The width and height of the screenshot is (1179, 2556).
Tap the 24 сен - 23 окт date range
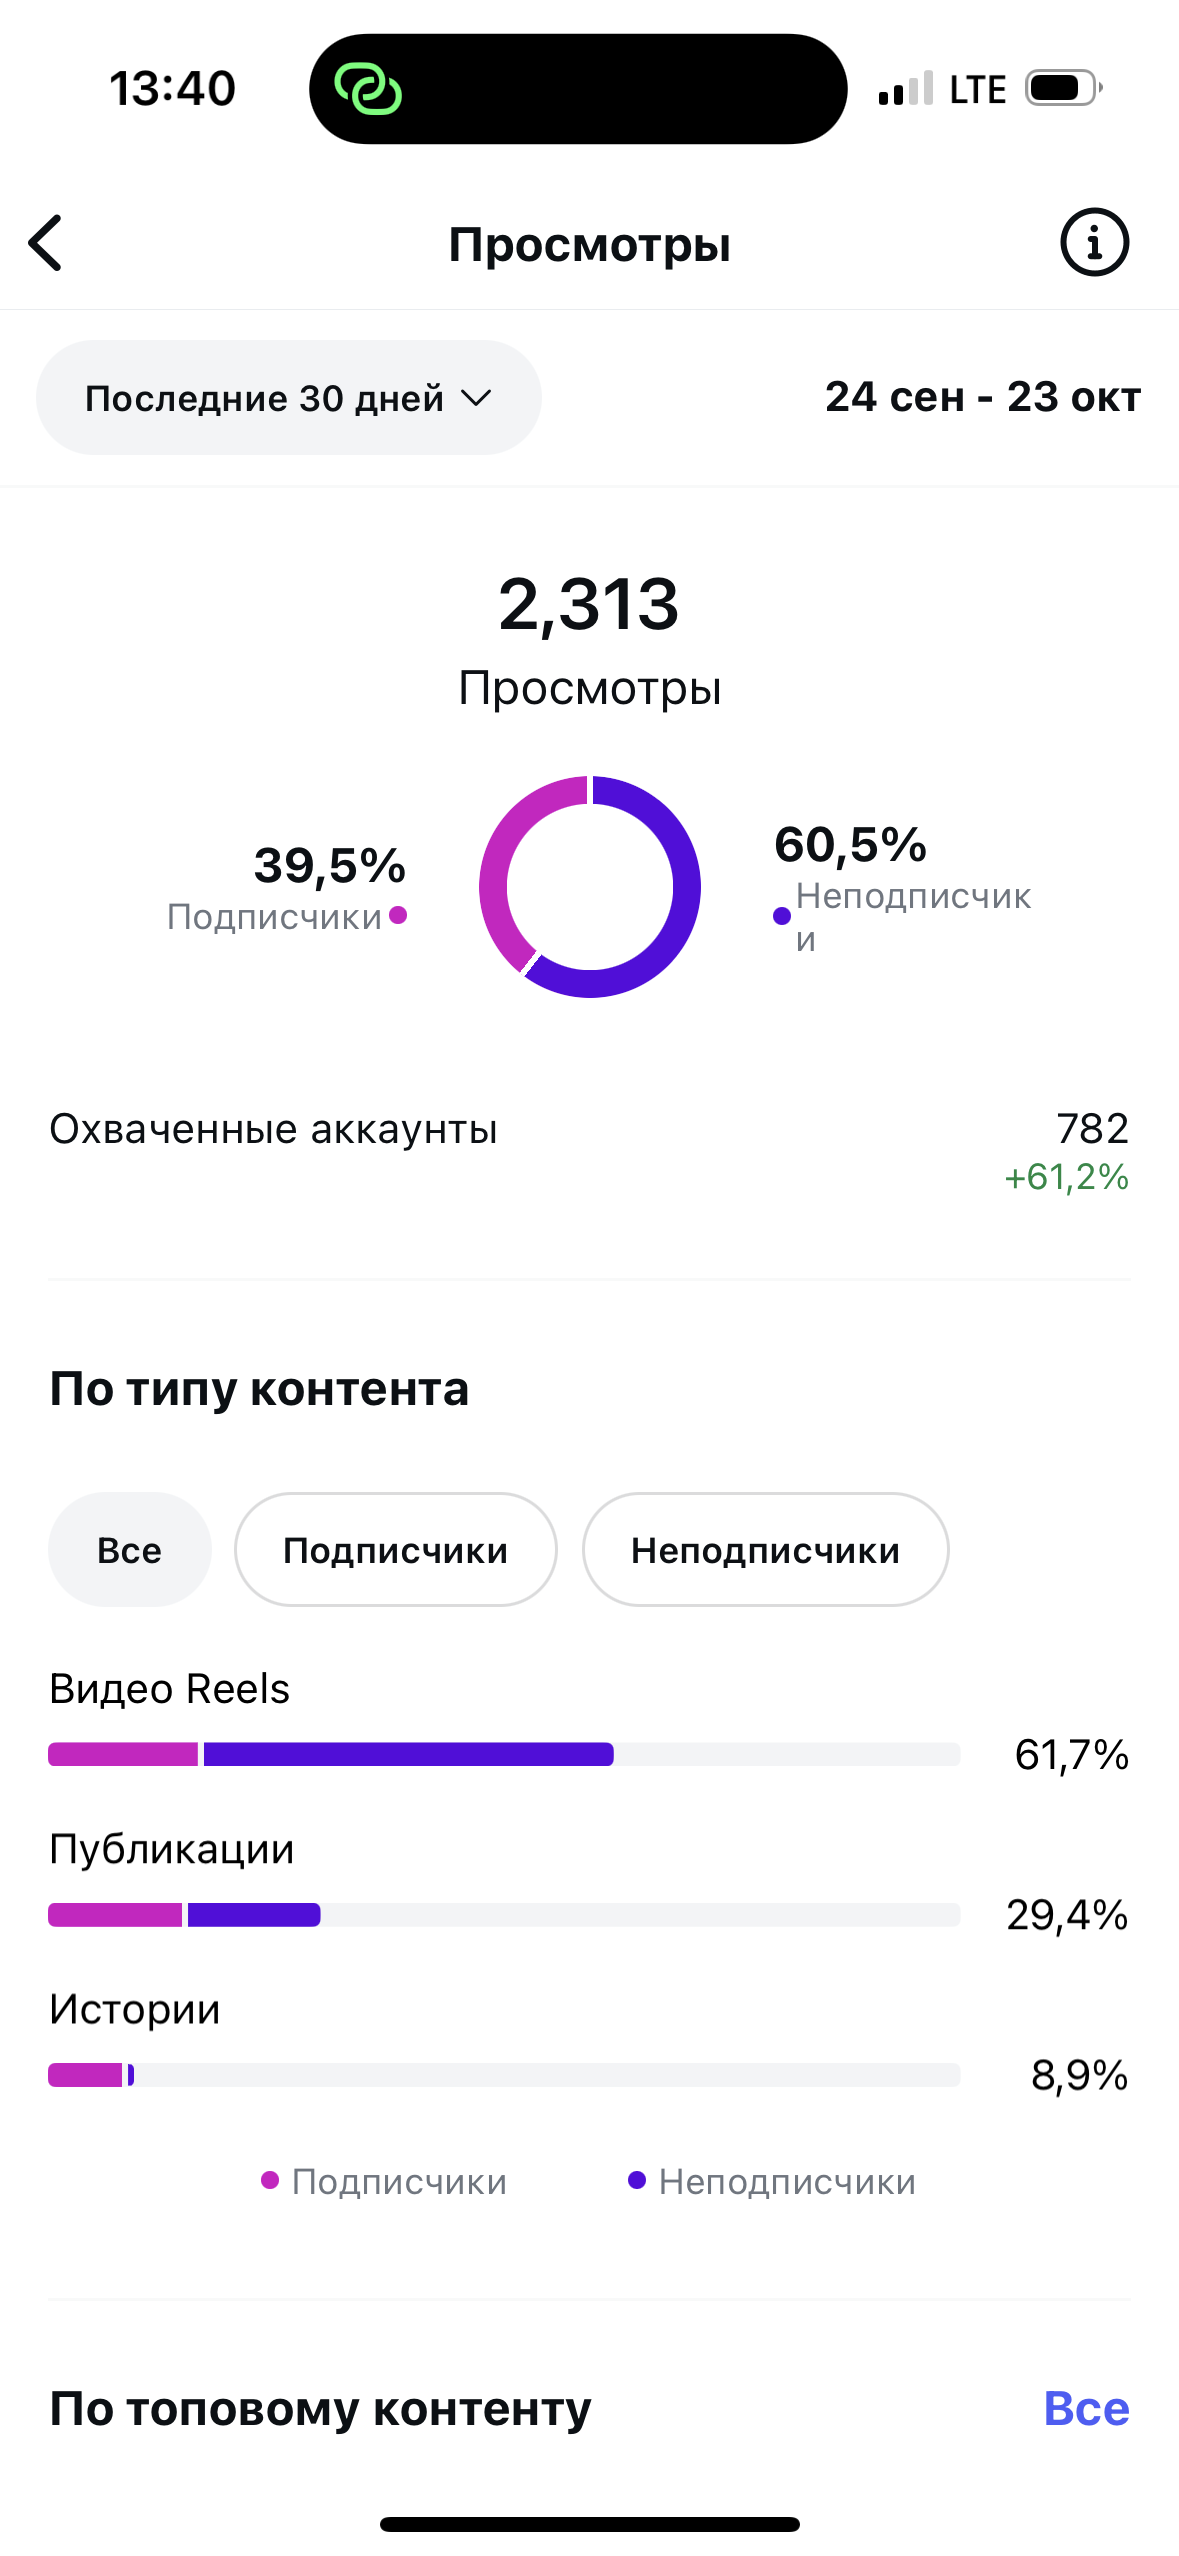[x=982, y=397]
